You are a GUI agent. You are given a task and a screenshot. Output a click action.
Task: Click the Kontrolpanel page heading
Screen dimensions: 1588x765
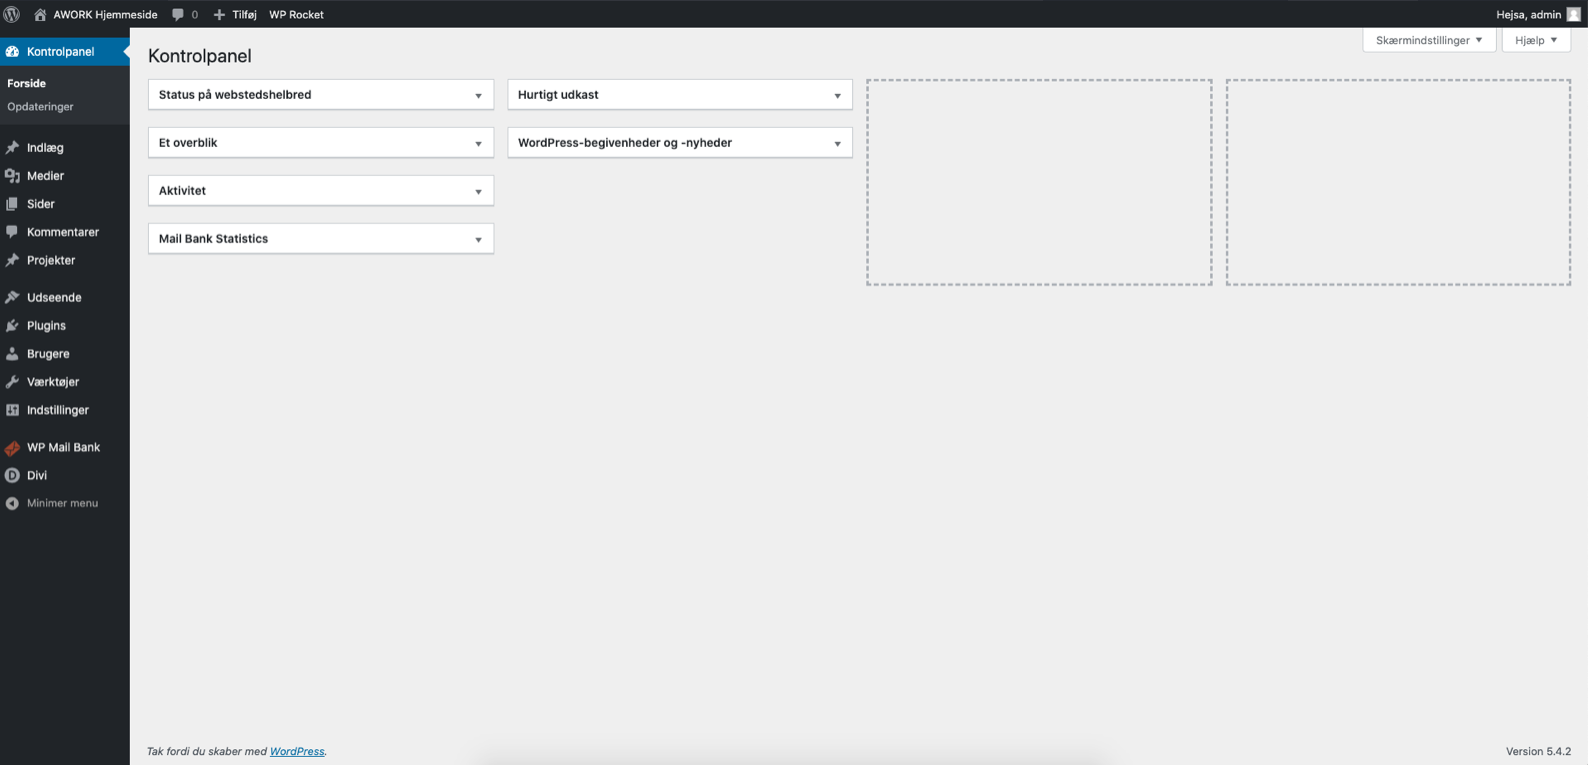tap(200, 56)
